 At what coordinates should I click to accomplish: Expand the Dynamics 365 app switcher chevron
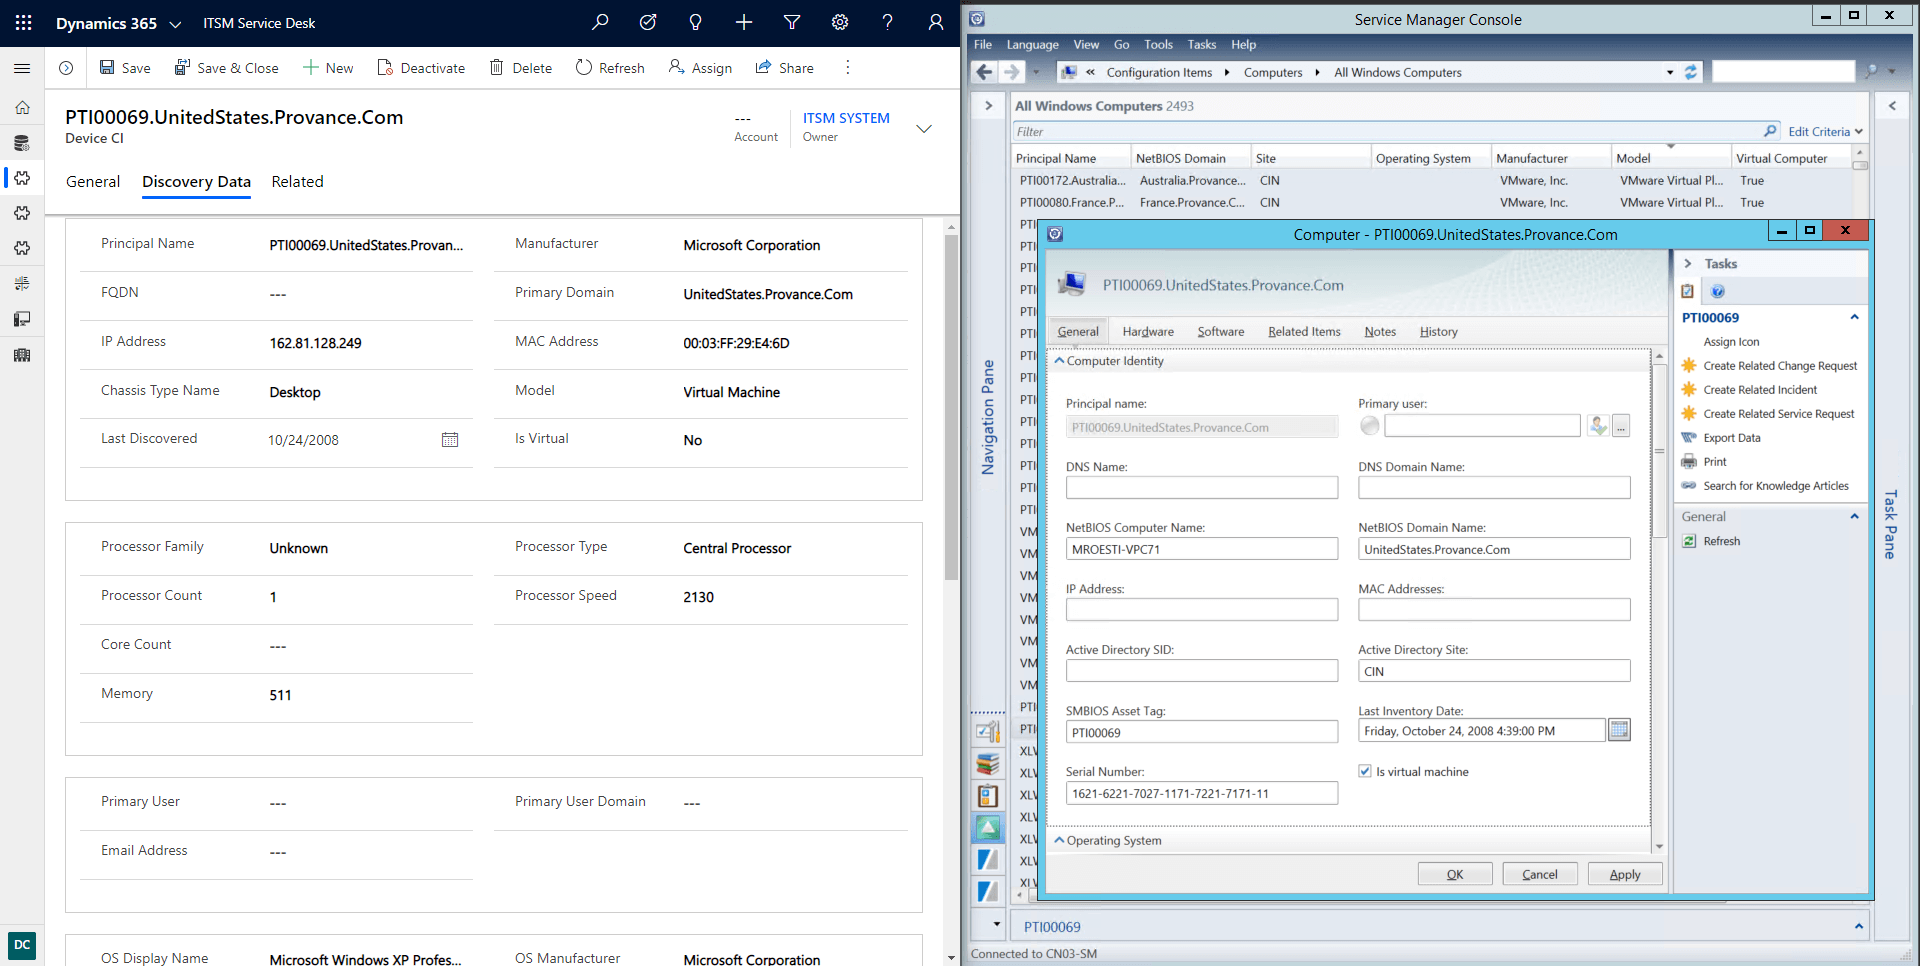[x=175, y=23]
